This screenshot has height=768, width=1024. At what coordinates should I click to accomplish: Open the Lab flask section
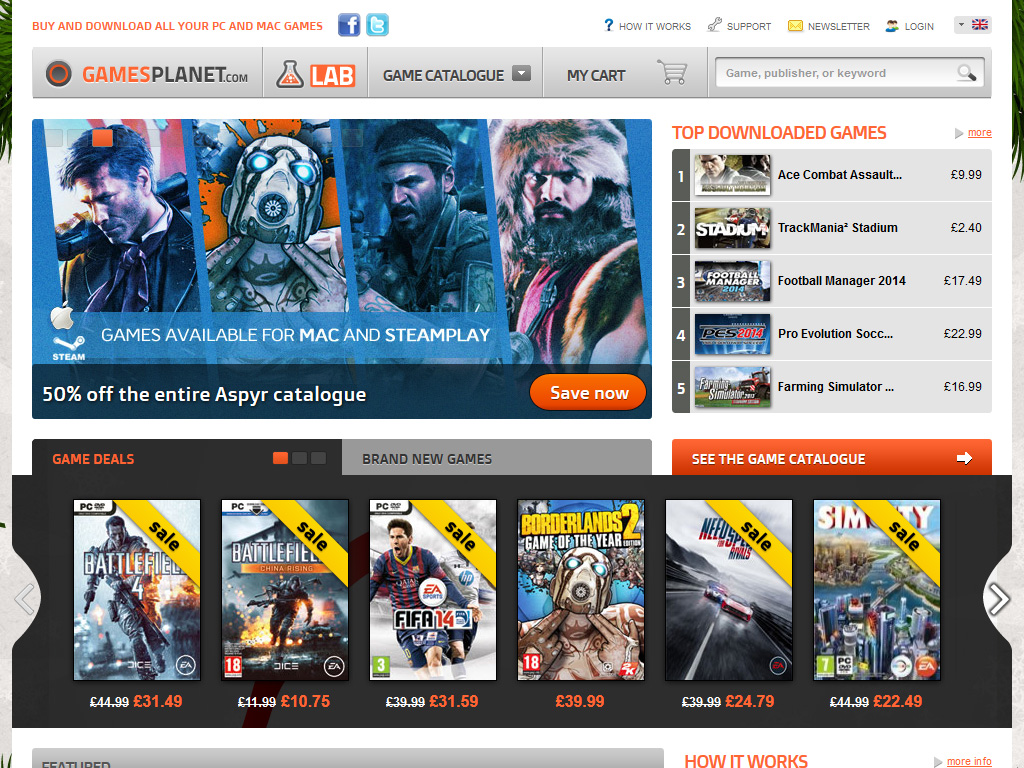point(315,74)
